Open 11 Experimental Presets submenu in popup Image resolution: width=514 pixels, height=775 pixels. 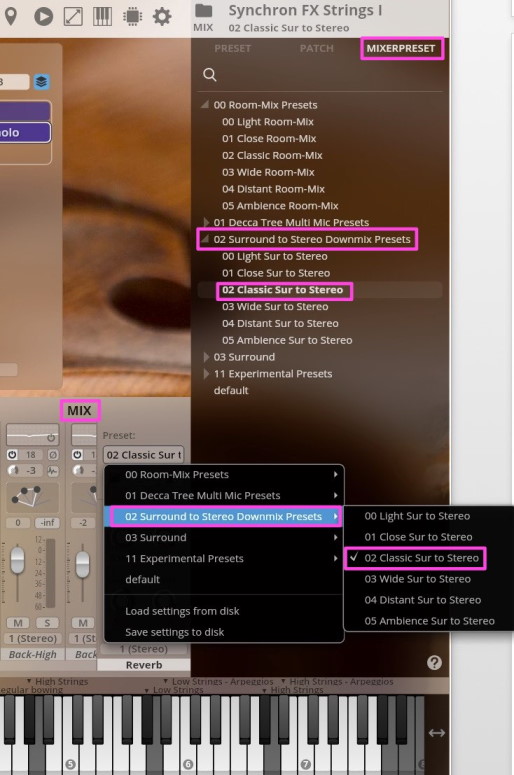point(224,559)
